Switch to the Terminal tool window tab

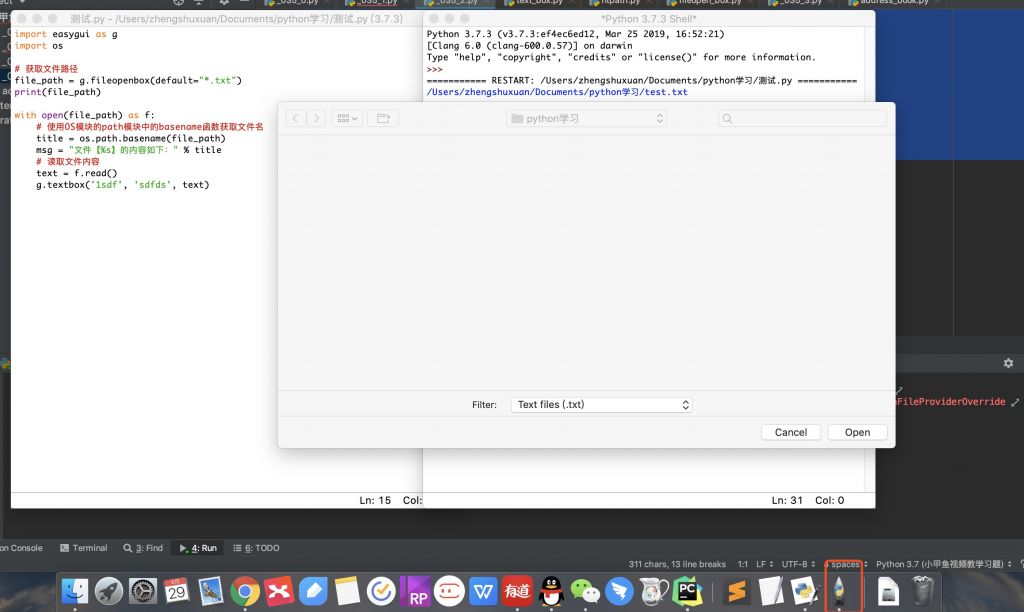click(84, 548)
